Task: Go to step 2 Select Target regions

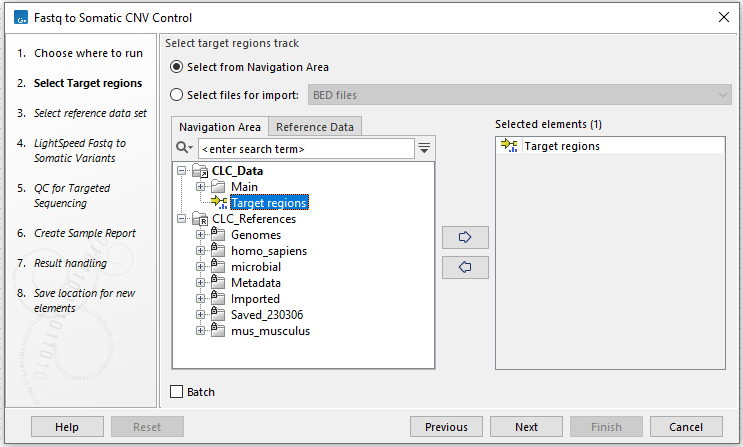Action: tap(88, 83)
